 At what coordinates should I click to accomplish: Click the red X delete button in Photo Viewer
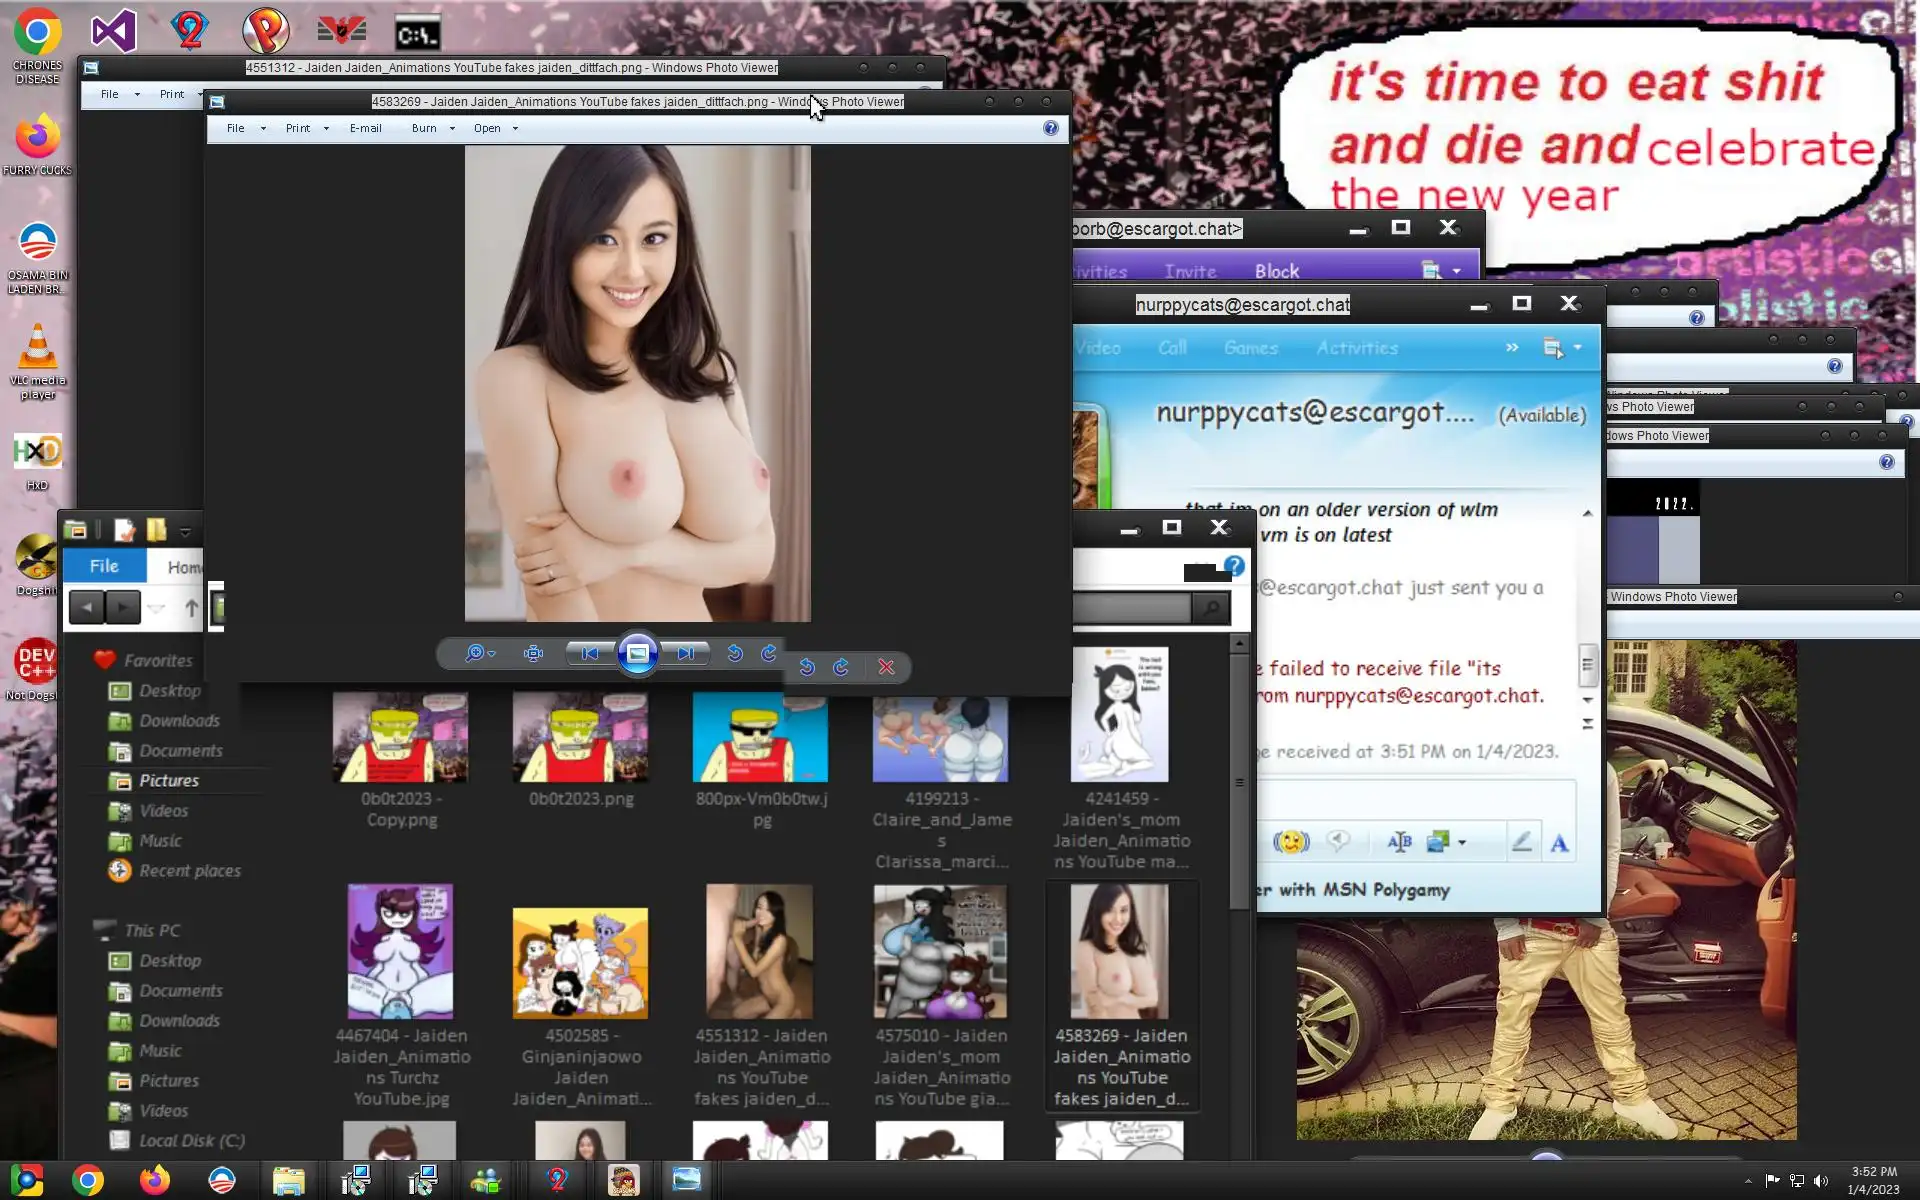[x=886, y=667]
